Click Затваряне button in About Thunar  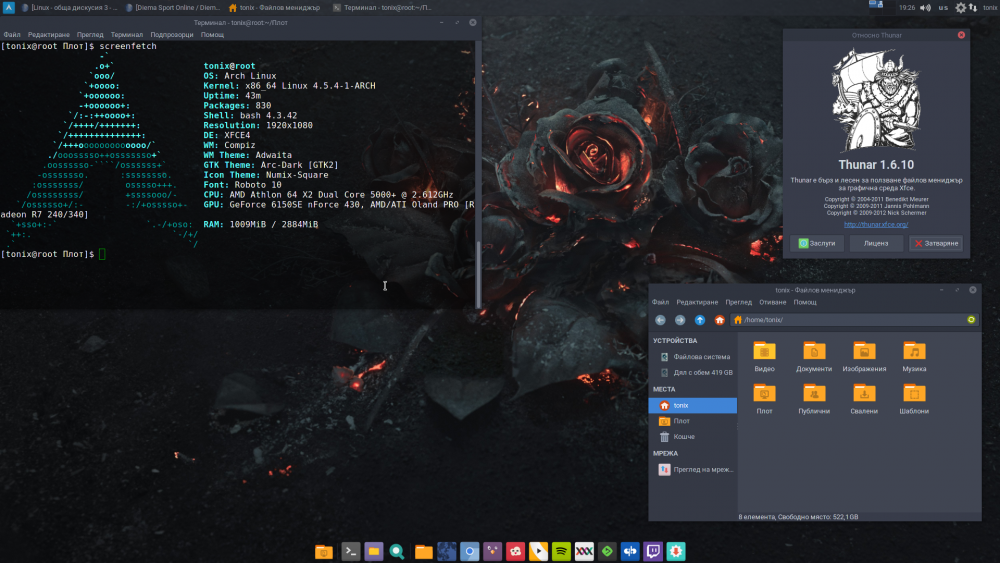pyautogui.click(x=936, y=243)
